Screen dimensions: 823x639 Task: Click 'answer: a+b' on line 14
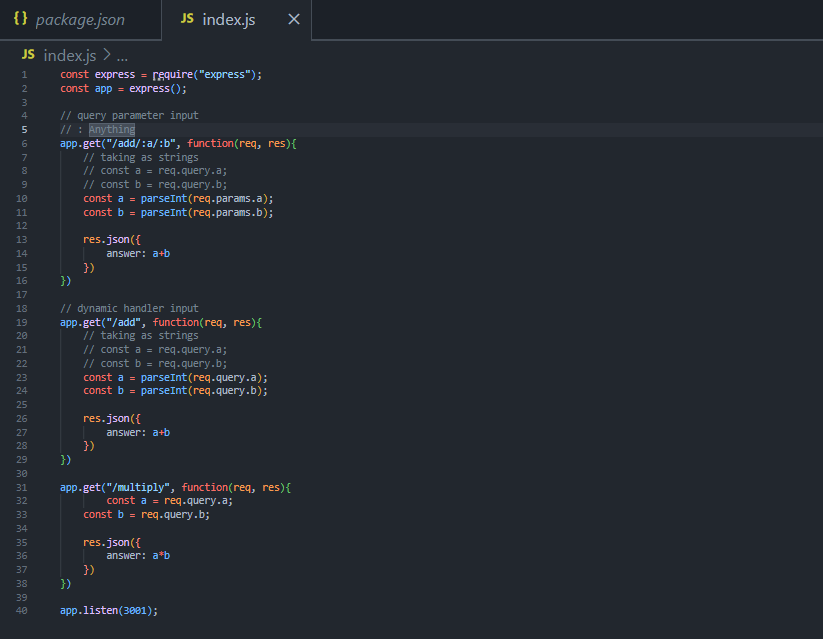click(138, 254)
